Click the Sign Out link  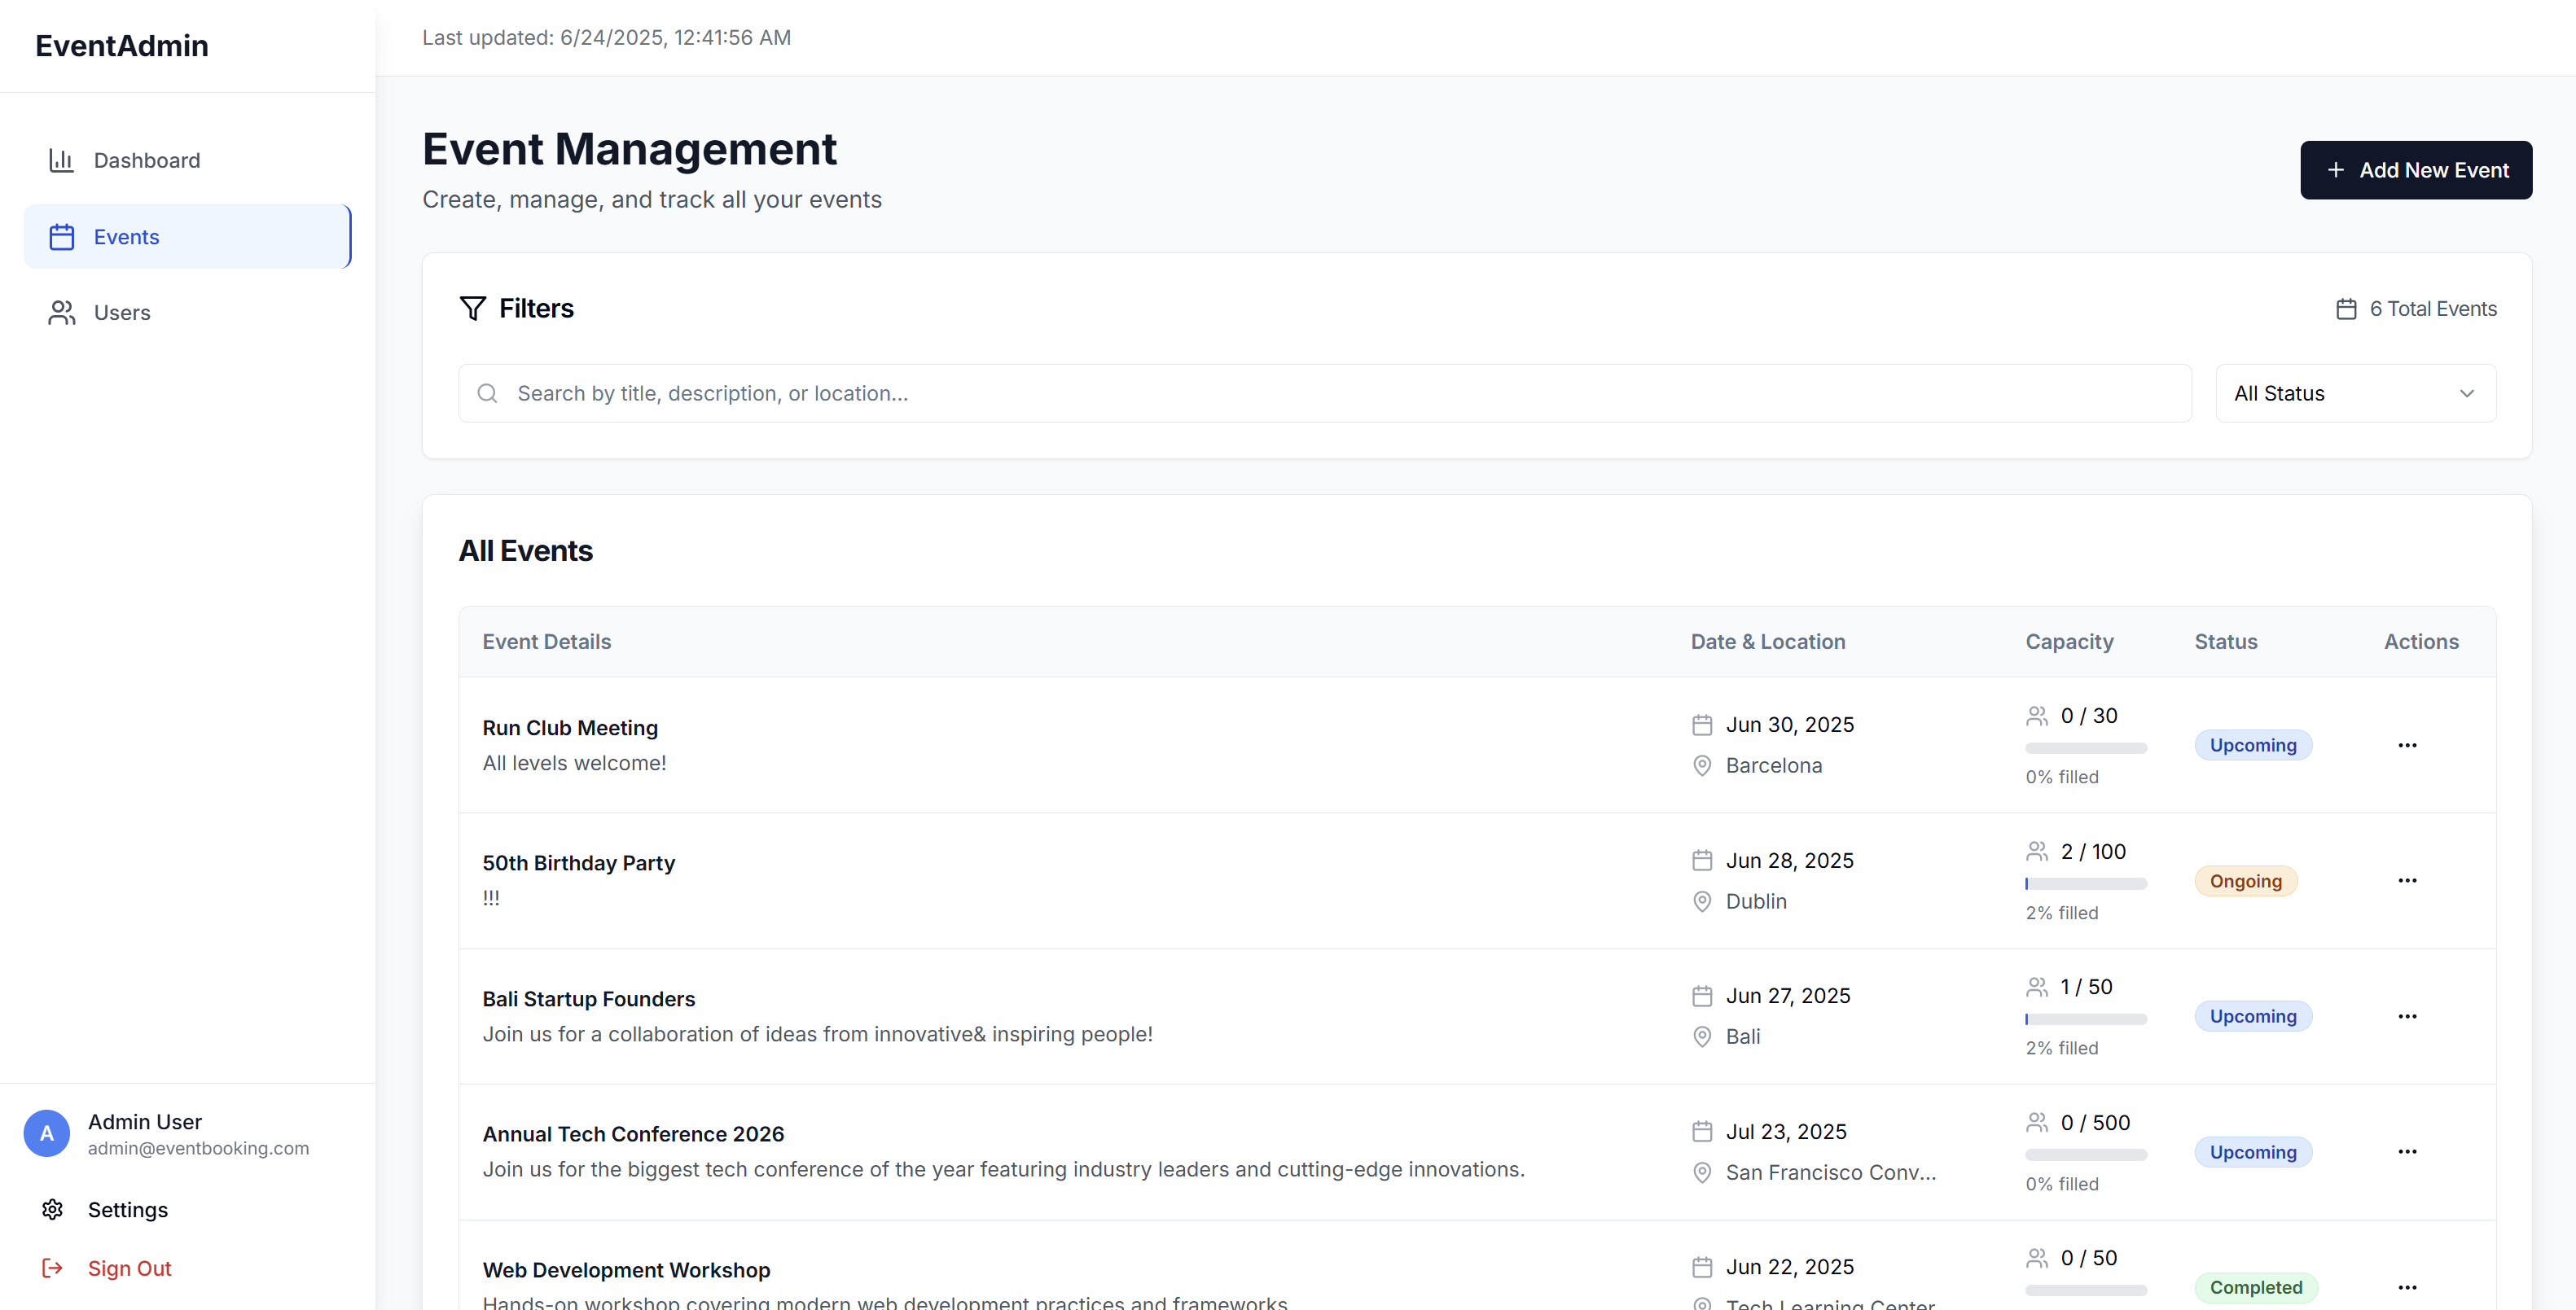tap(130, 1268)
